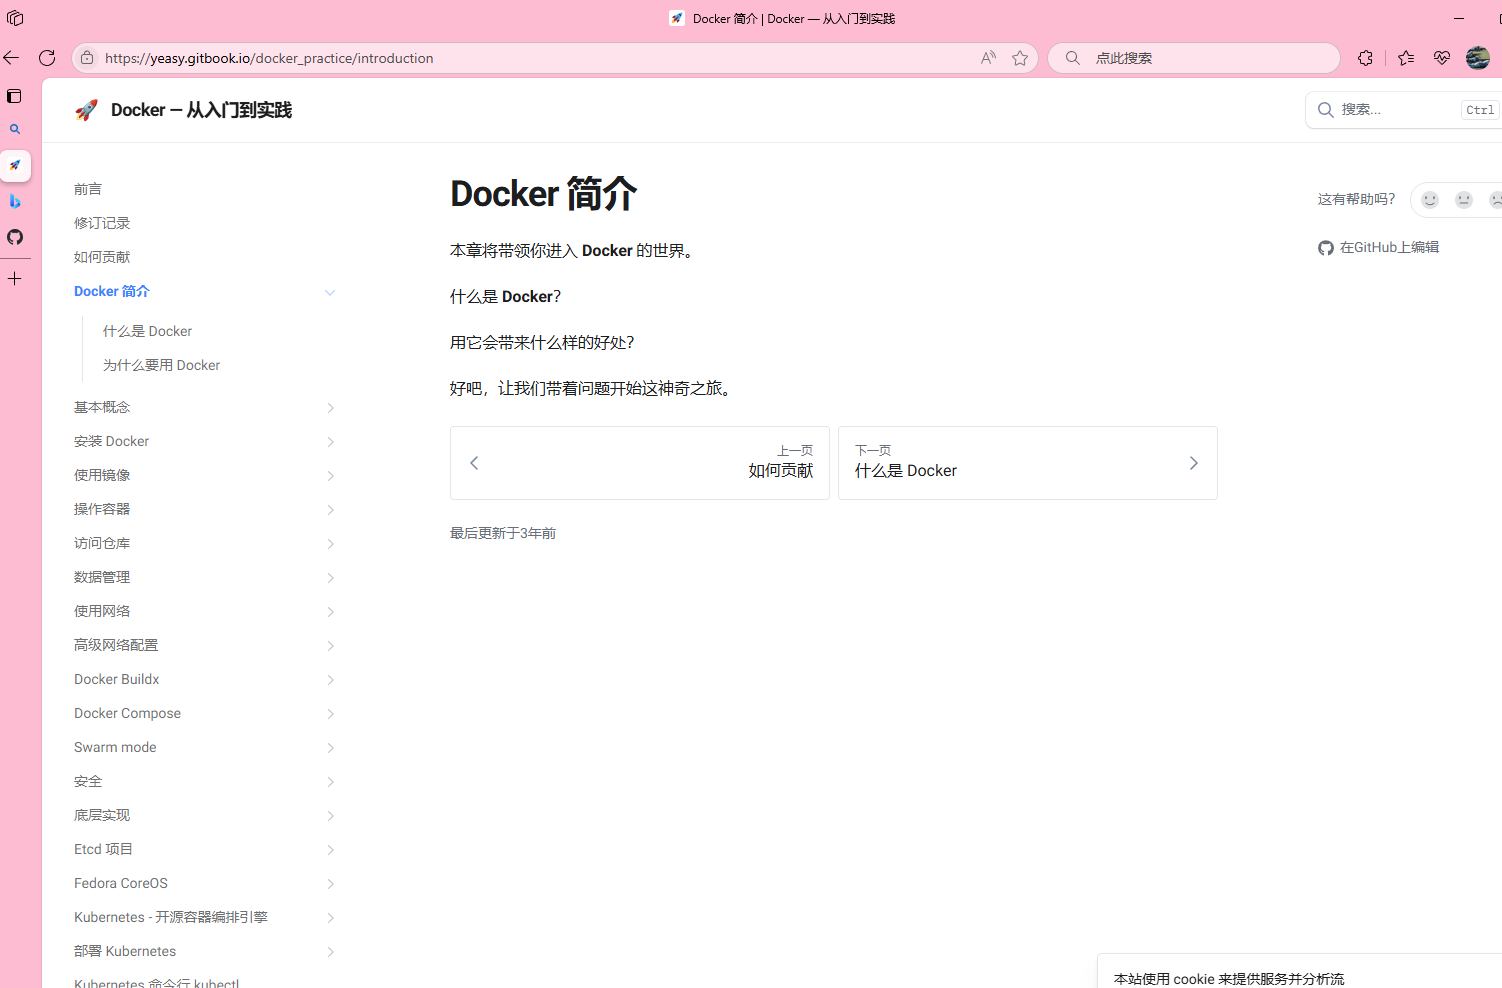Expand the Fedora CoreOS chevron

(x=330, y=884)
